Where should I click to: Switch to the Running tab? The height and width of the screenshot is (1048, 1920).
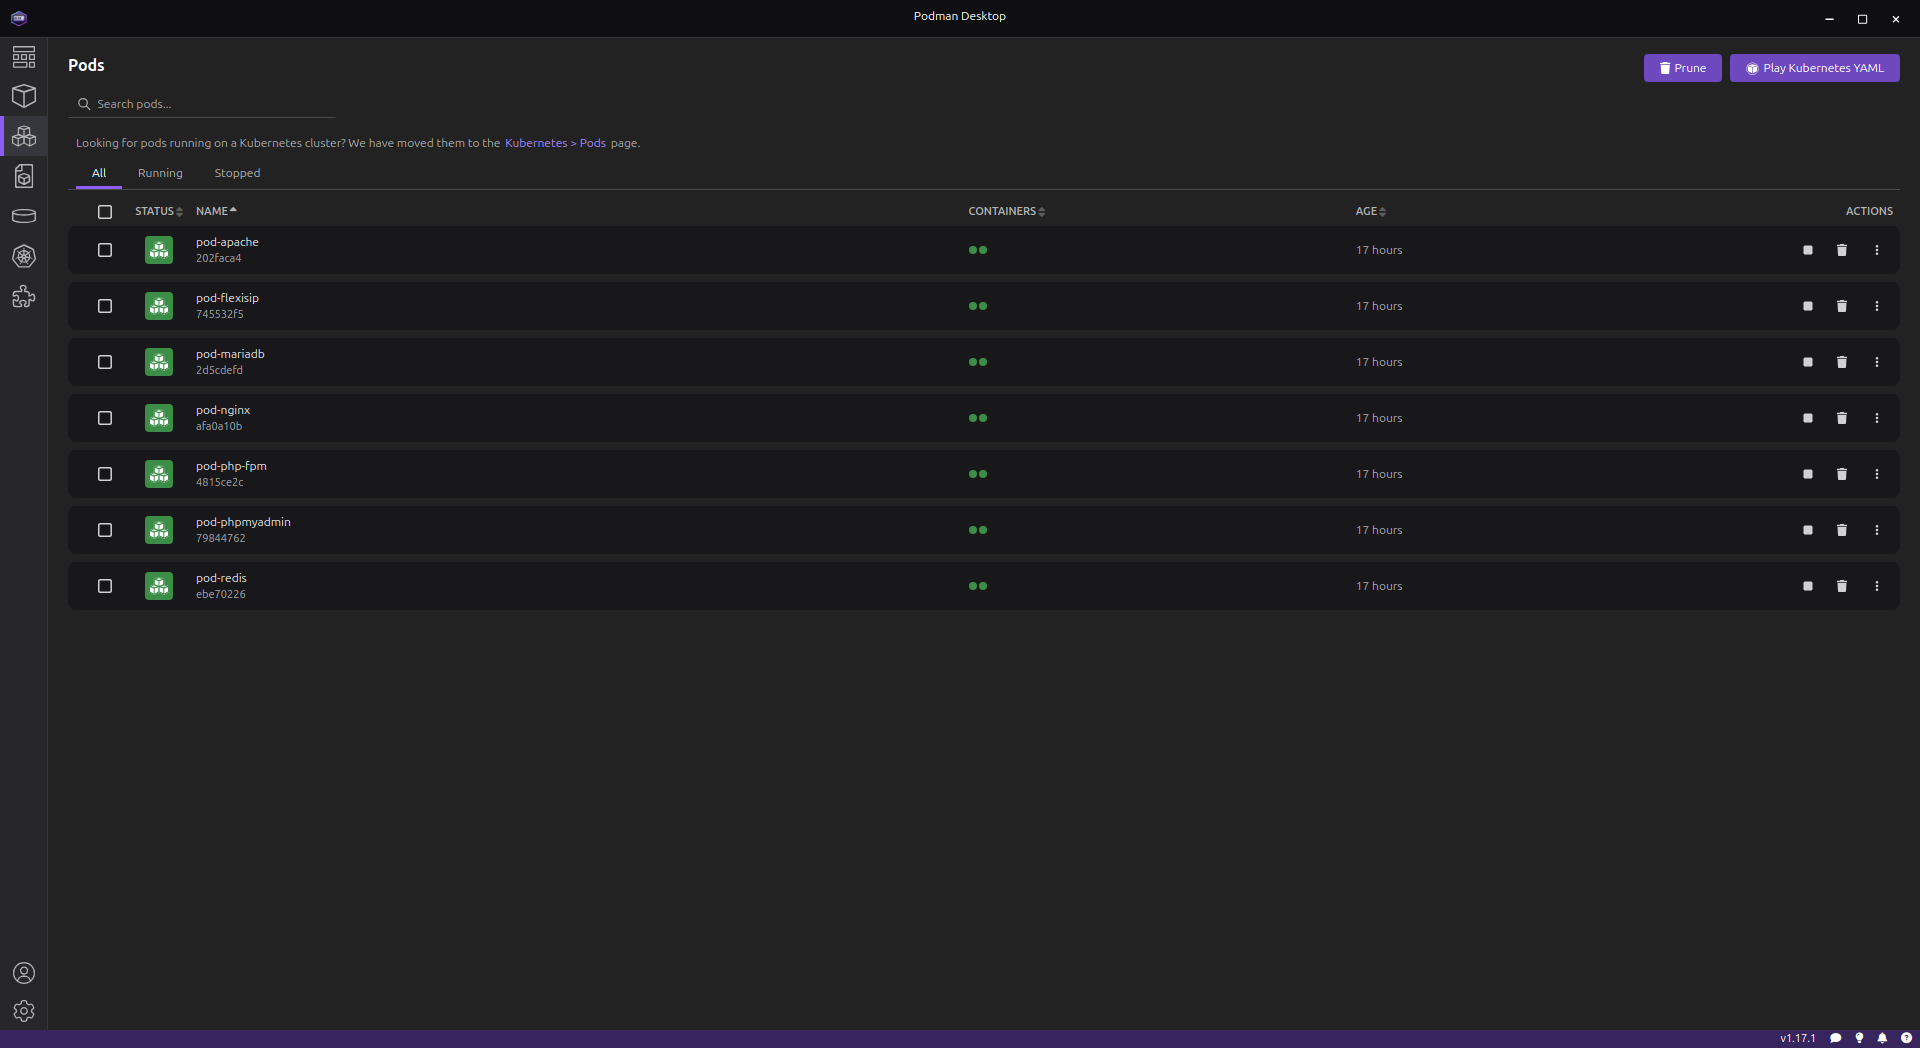click(x=160, y=173)
